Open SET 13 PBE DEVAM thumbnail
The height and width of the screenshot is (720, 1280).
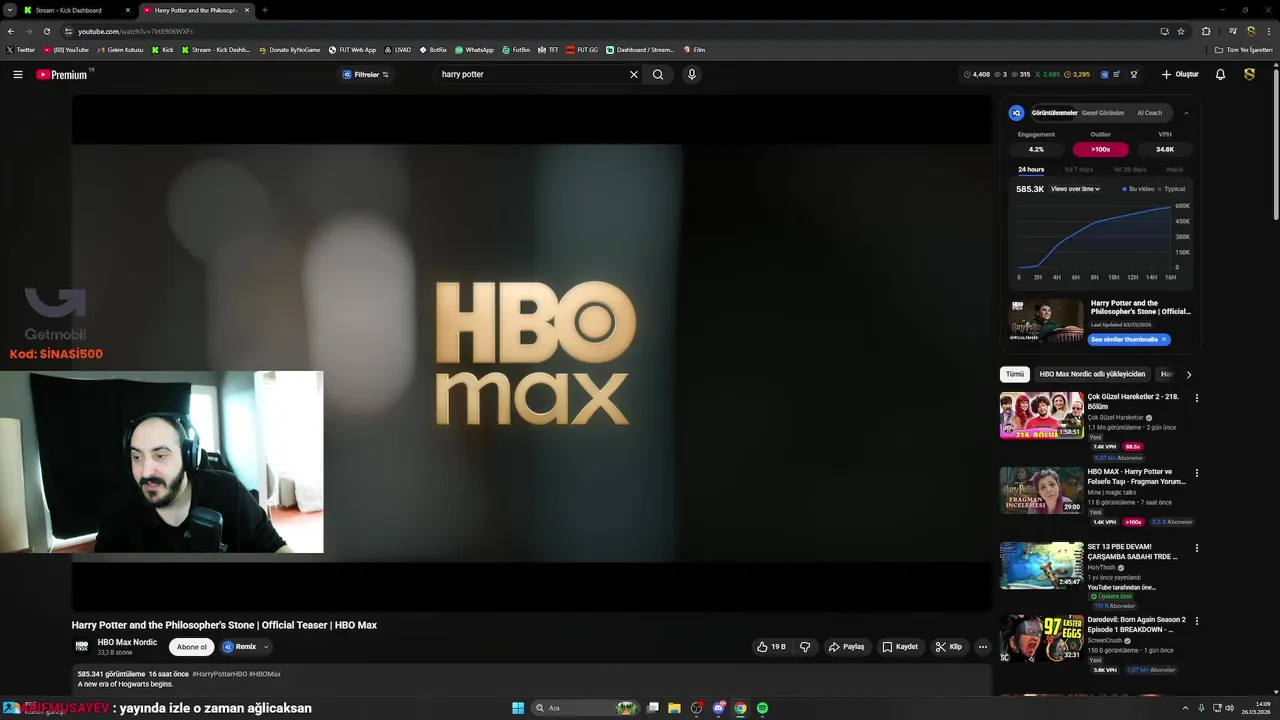(1042, 565)
